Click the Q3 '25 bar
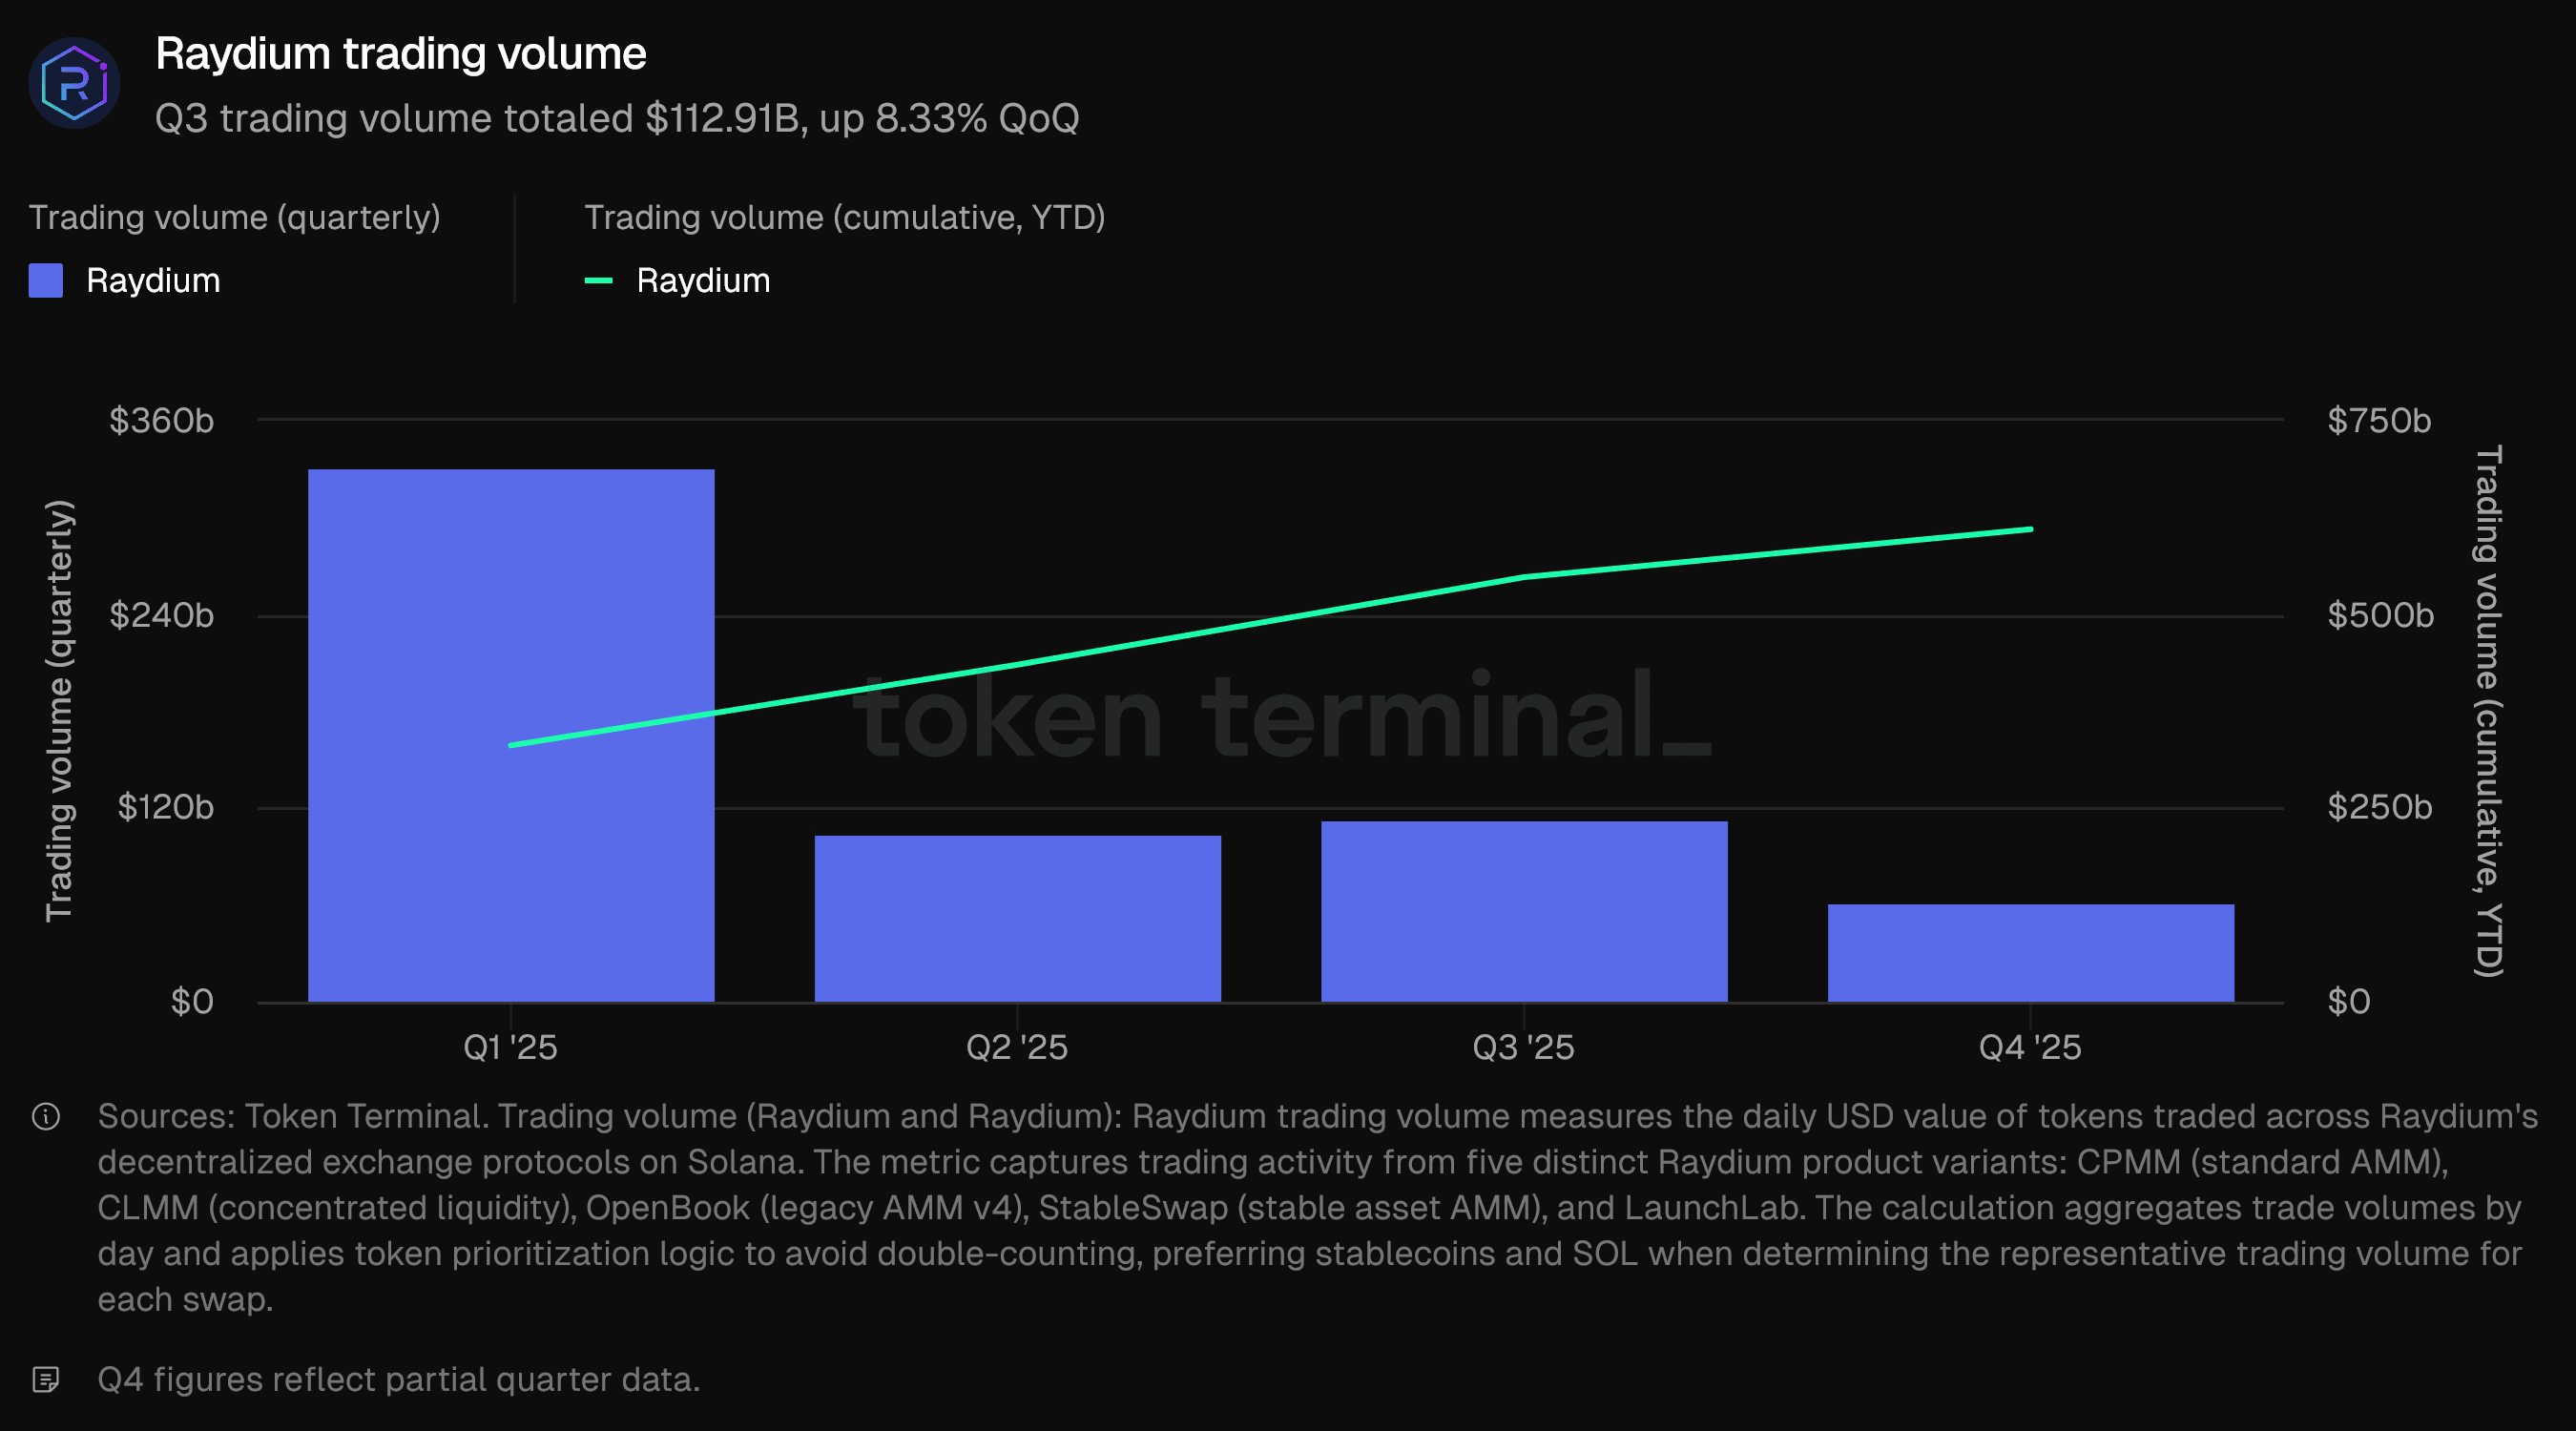This screenshot has width=2576, height=1431. pos(1524,911)
